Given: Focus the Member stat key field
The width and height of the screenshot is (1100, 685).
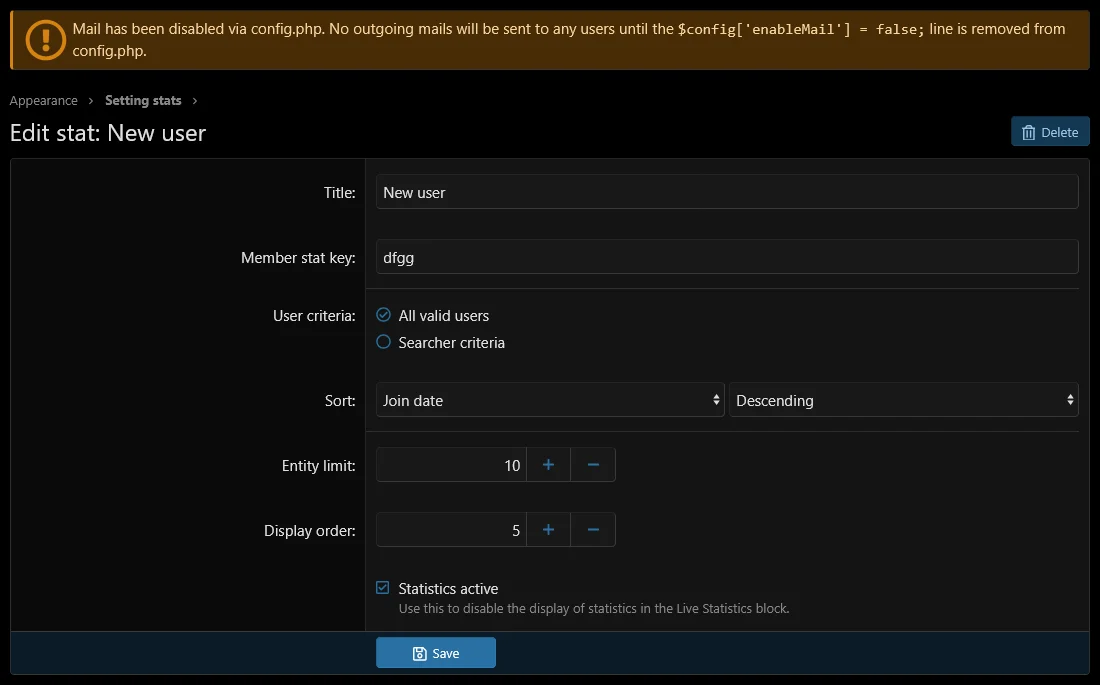Looking at the screenshot, I should tap(727, 257).
